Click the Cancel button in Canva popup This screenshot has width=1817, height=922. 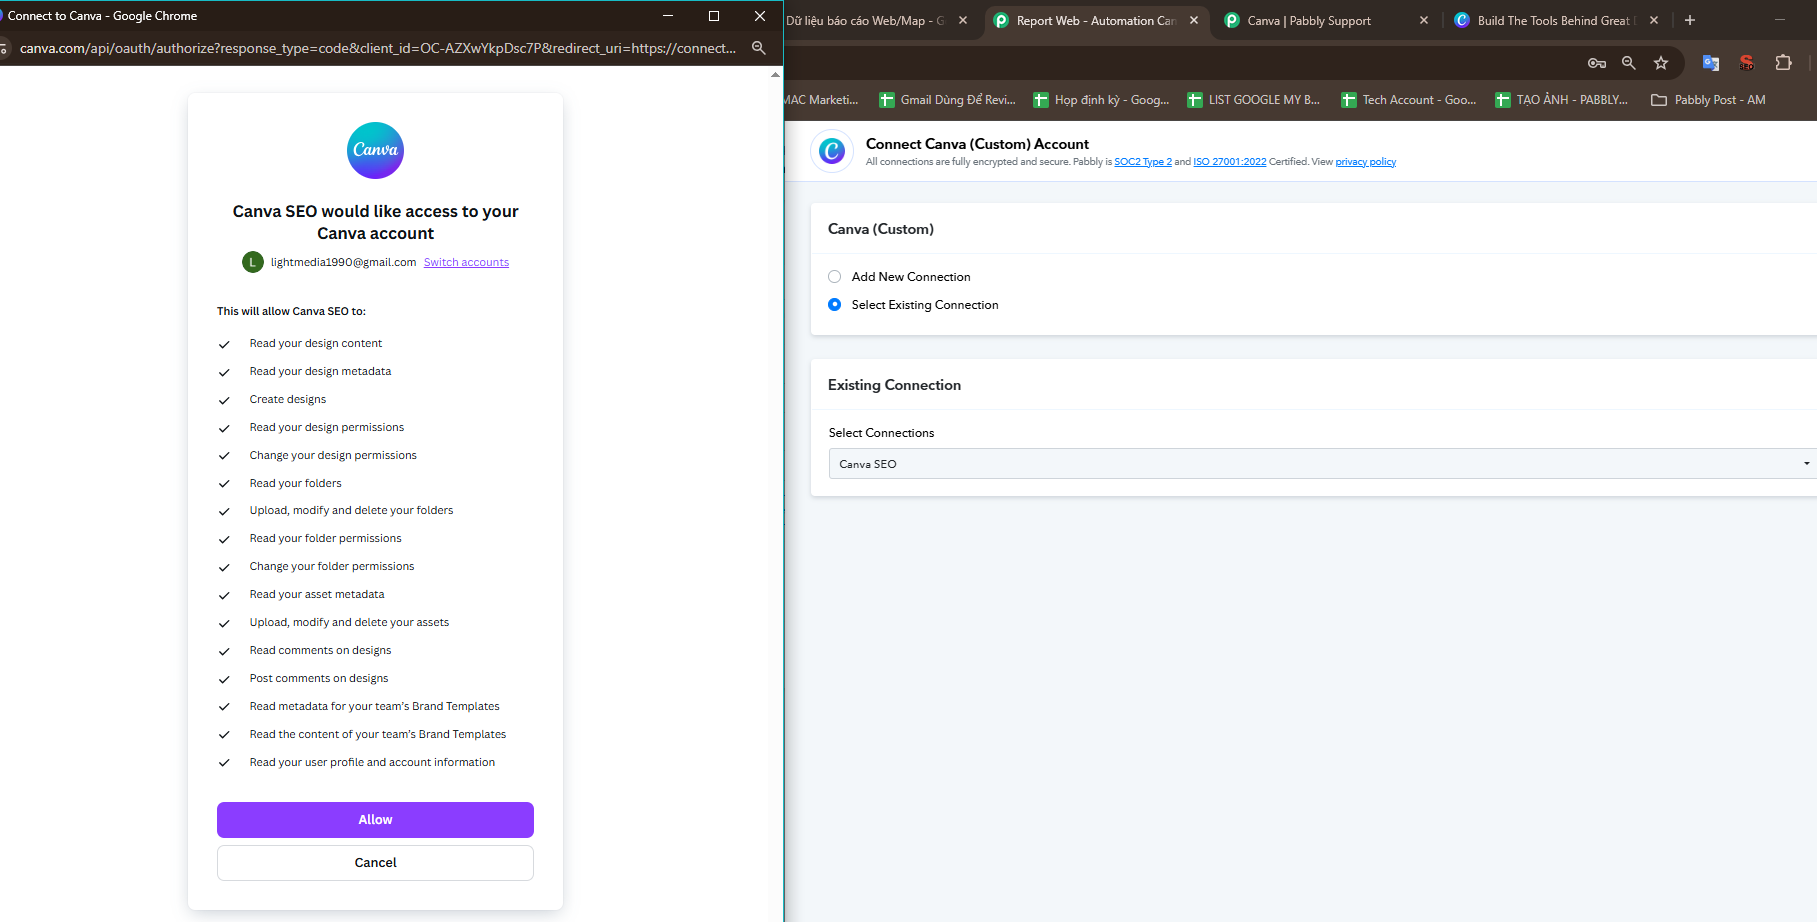point(375,863)
